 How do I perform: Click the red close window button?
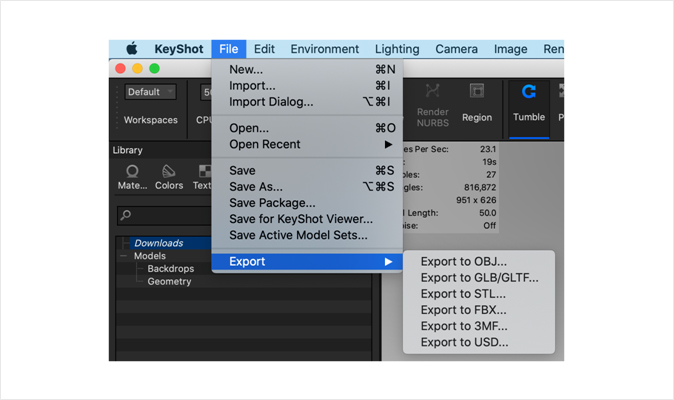tap(120, 68)
